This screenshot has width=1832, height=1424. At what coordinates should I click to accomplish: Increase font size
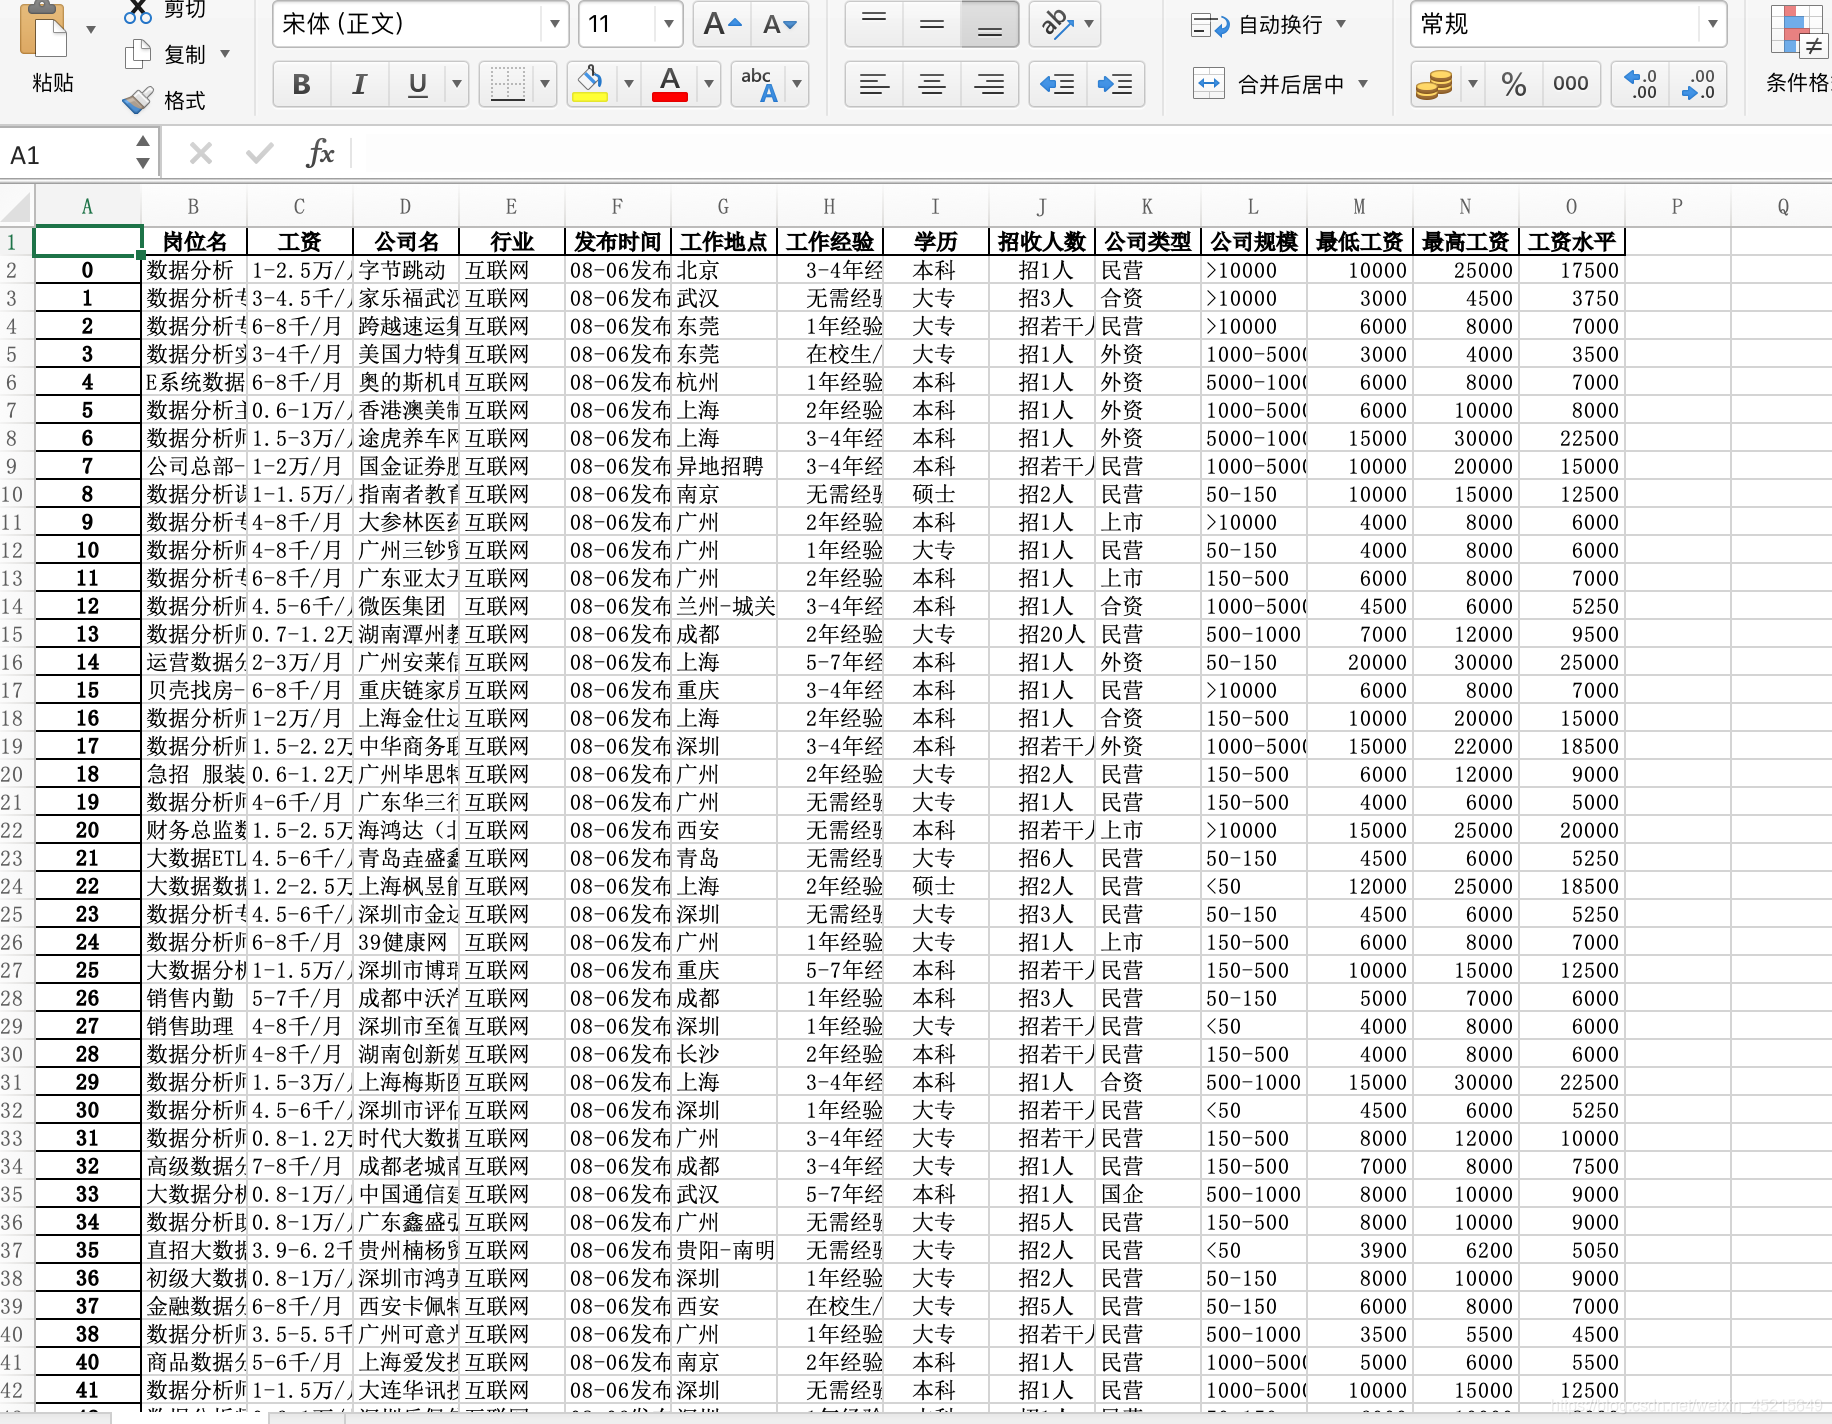pyautogui.click(x=722, y=24)
